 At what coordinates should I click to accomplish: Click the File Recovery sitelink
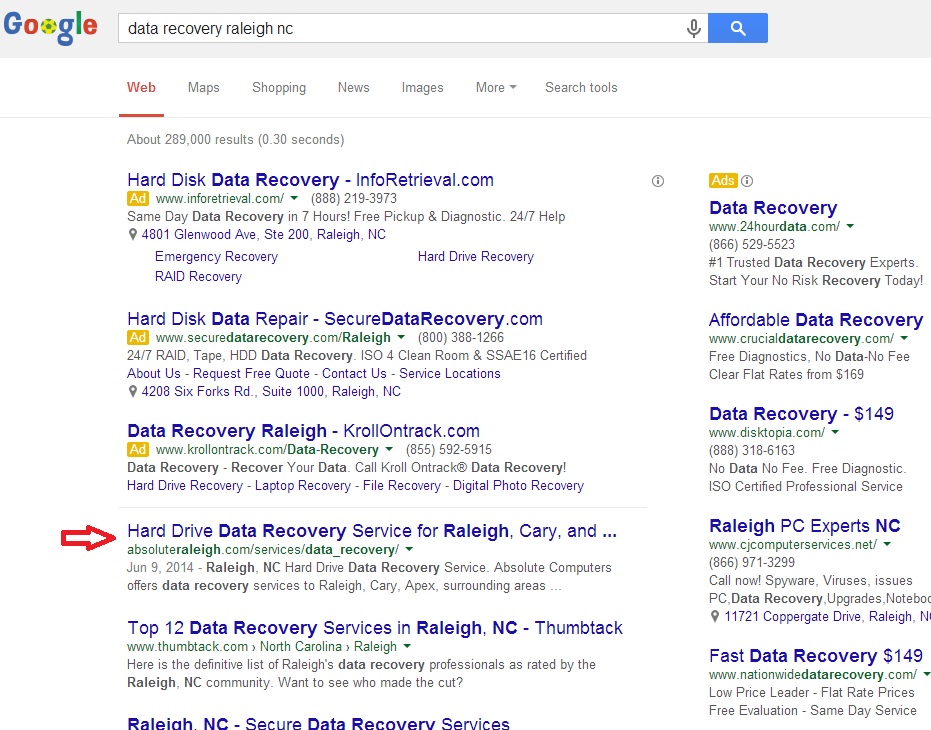coord(401,486)
